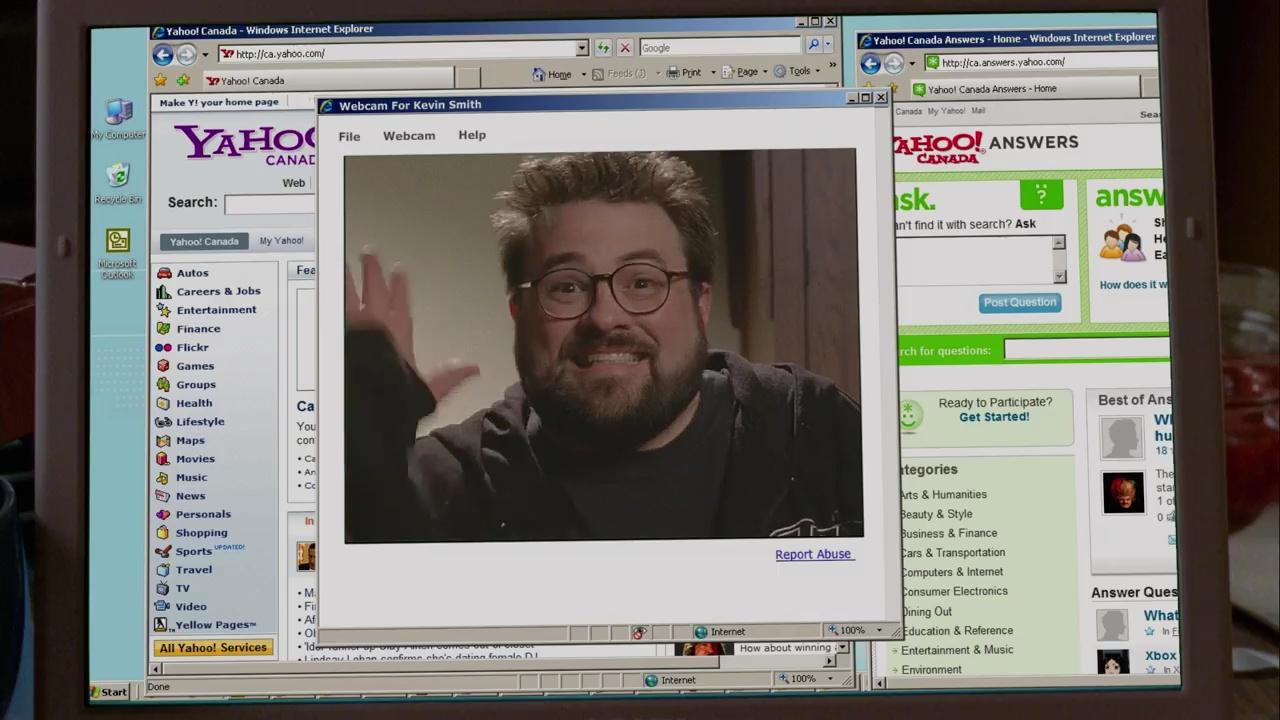Open Careers & Jobs link
This screenshot has height=720, width=1280.
click(218, 291)
